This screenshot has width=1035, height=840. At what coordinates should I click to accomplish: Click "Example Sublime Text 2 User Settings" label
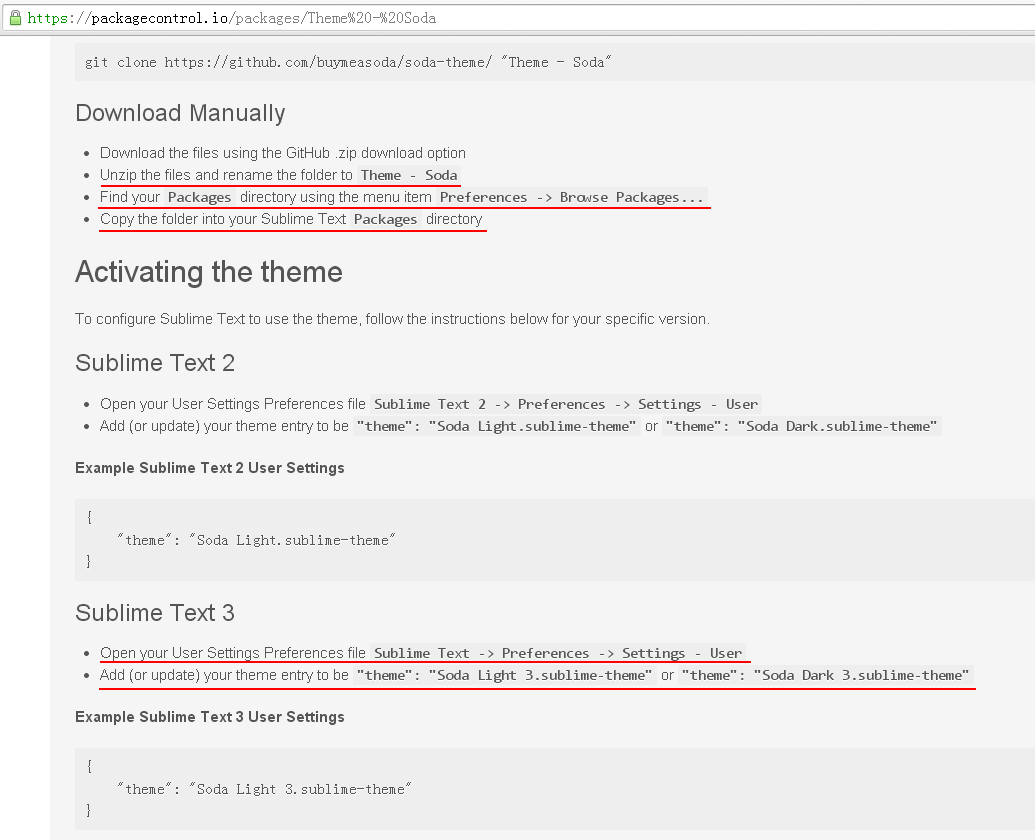pyautogui.click(x=210, y=468)
